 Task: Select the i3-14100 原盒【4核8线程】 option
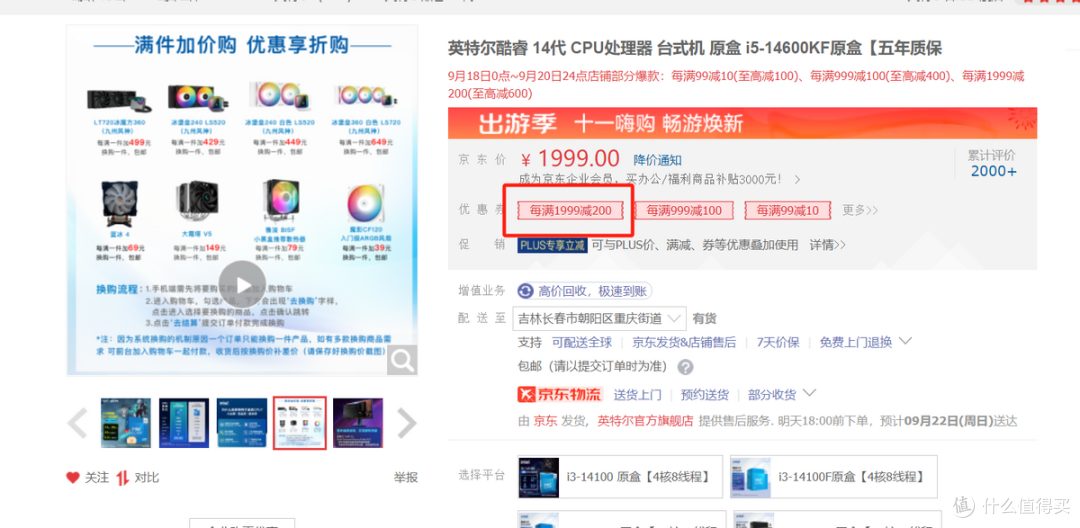pos(621,477)
